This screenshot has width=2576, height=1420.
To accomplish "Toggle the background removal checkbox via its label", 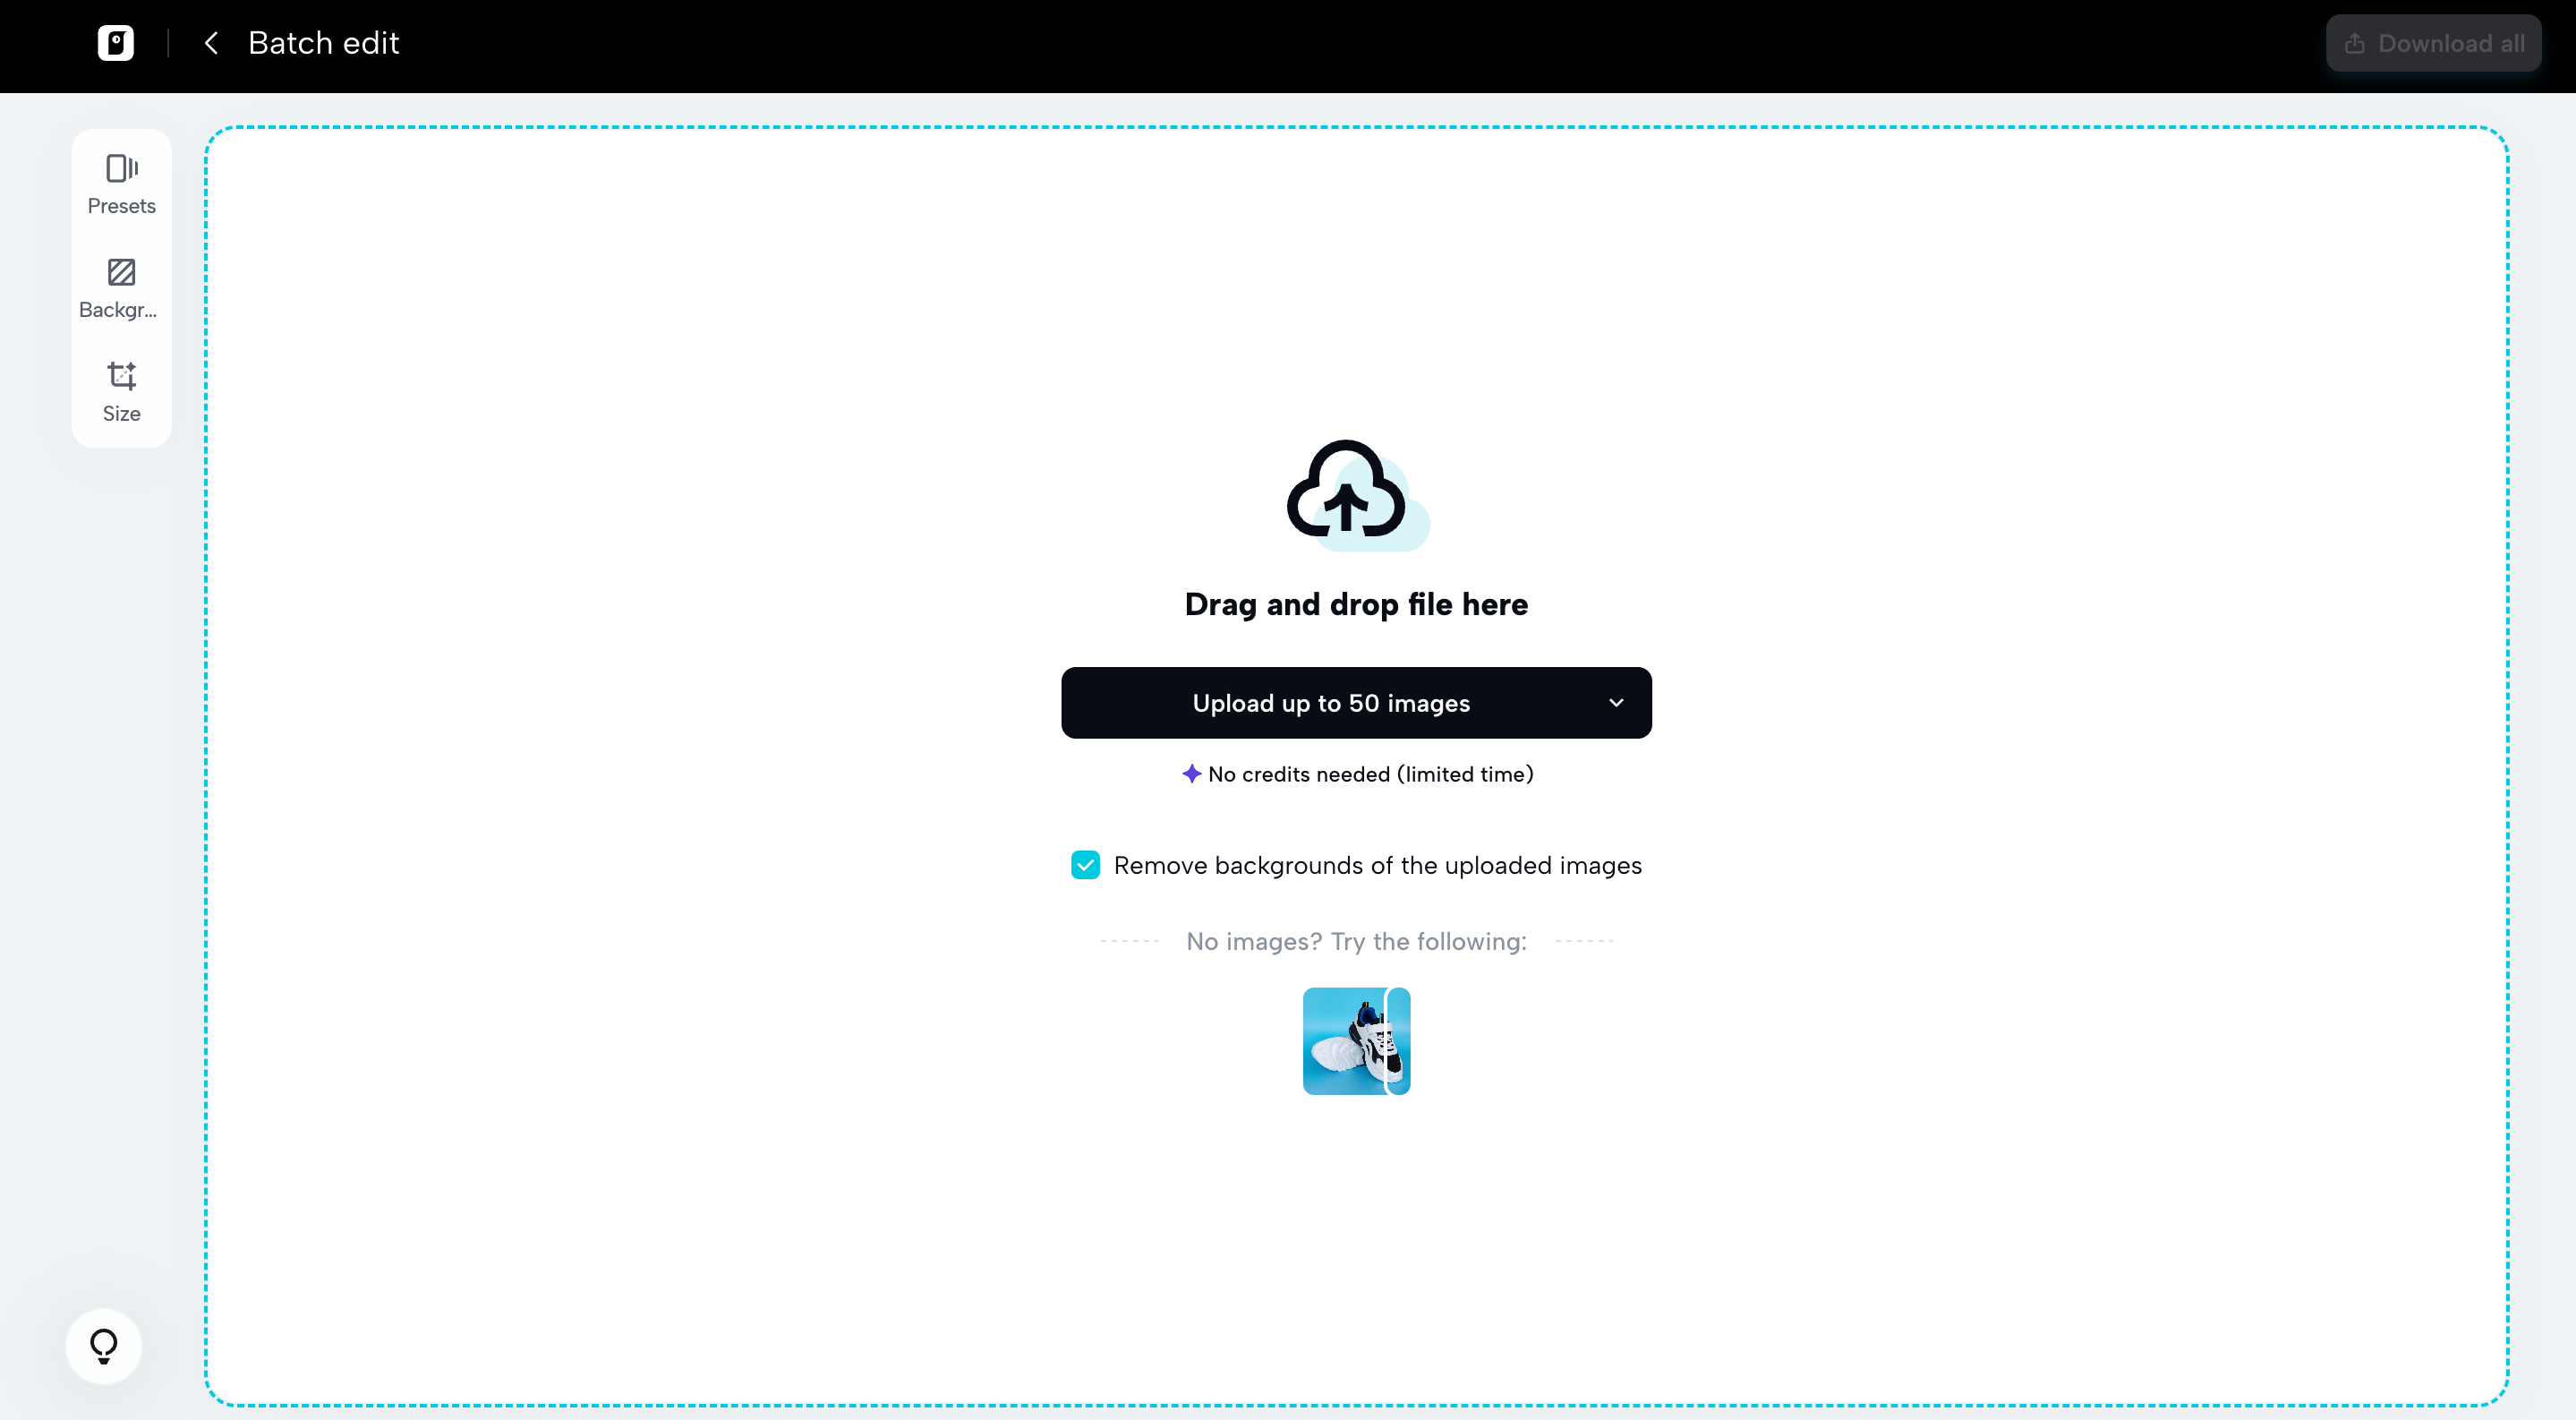I will click(x=1377, y=865).
